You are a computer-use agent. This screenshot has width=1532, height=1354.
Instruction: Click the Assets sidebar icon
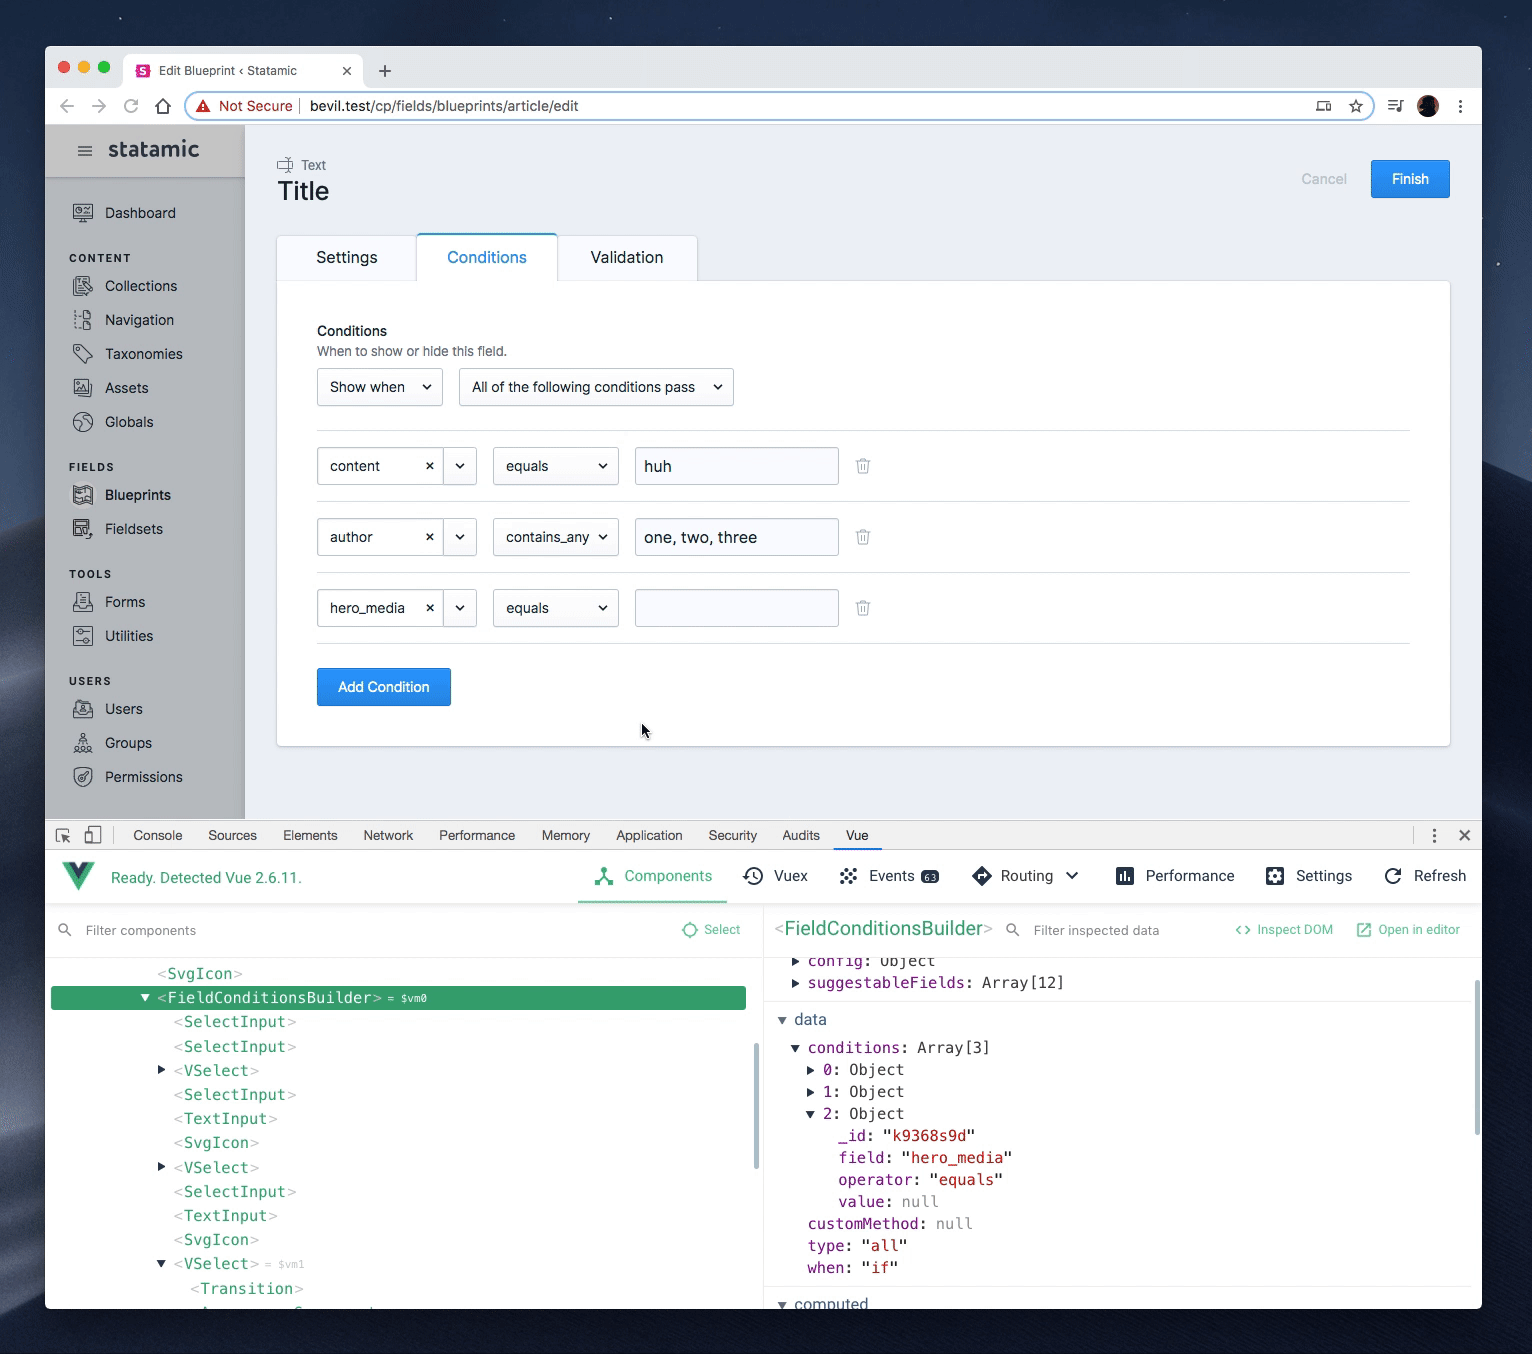pos(83,388)
